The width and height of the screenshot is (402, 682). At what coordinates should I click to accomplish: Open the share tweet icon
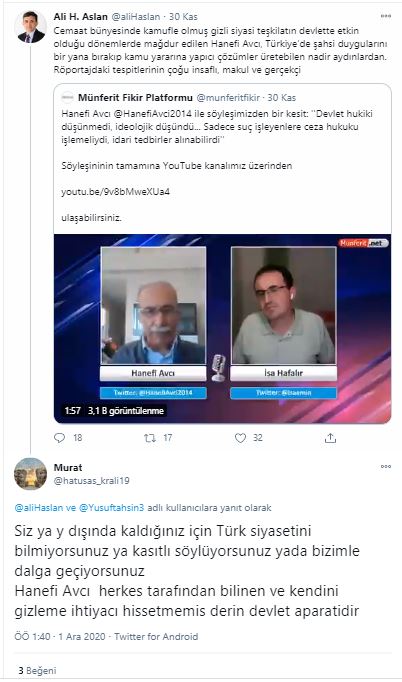tap(331, 438)
